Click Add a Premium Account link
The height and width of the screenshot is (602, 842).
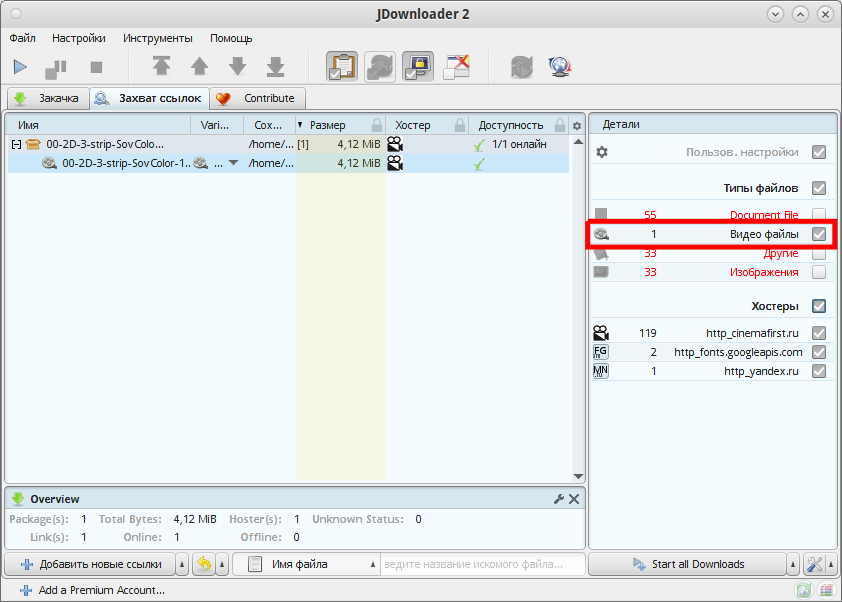[92, 590]
